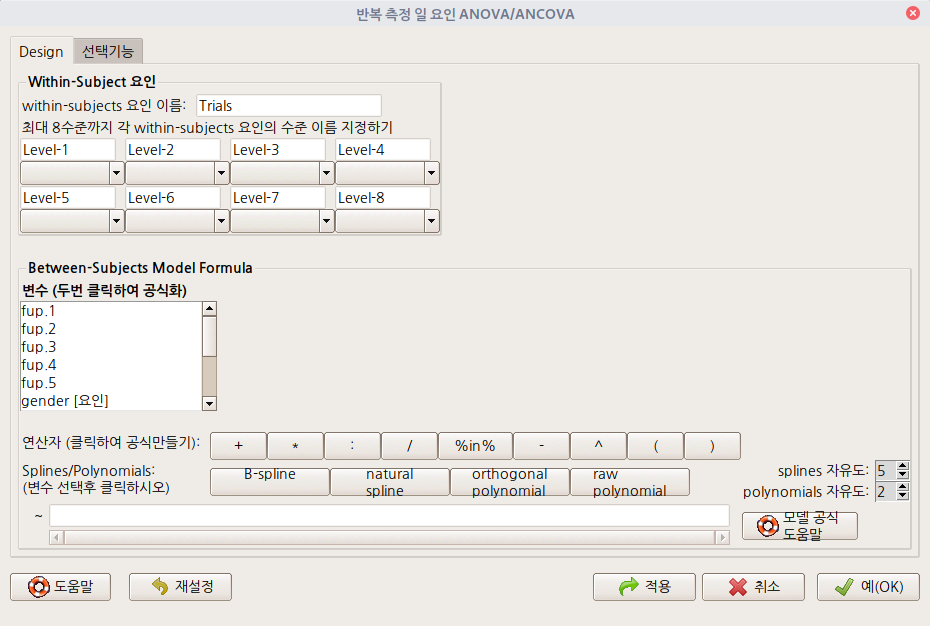Open 모델 공식 도움말 help

(x=800, y=526)
